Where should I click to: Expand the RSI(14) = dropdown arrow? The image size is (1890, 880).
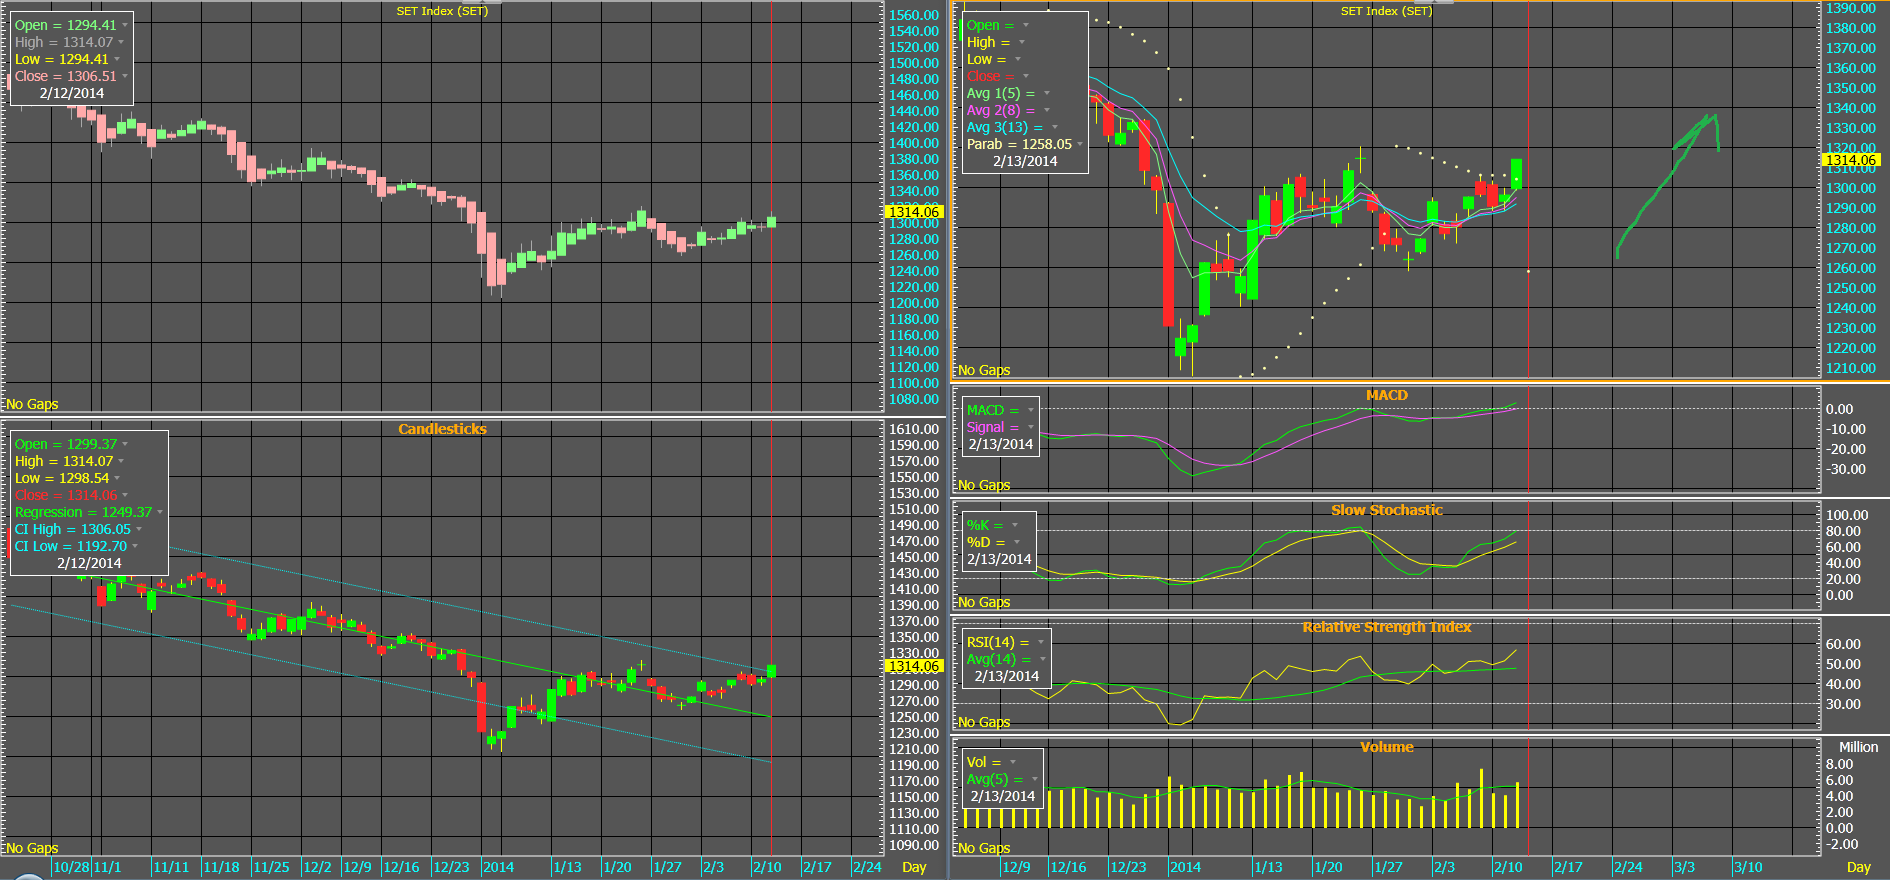(1041, 642)
